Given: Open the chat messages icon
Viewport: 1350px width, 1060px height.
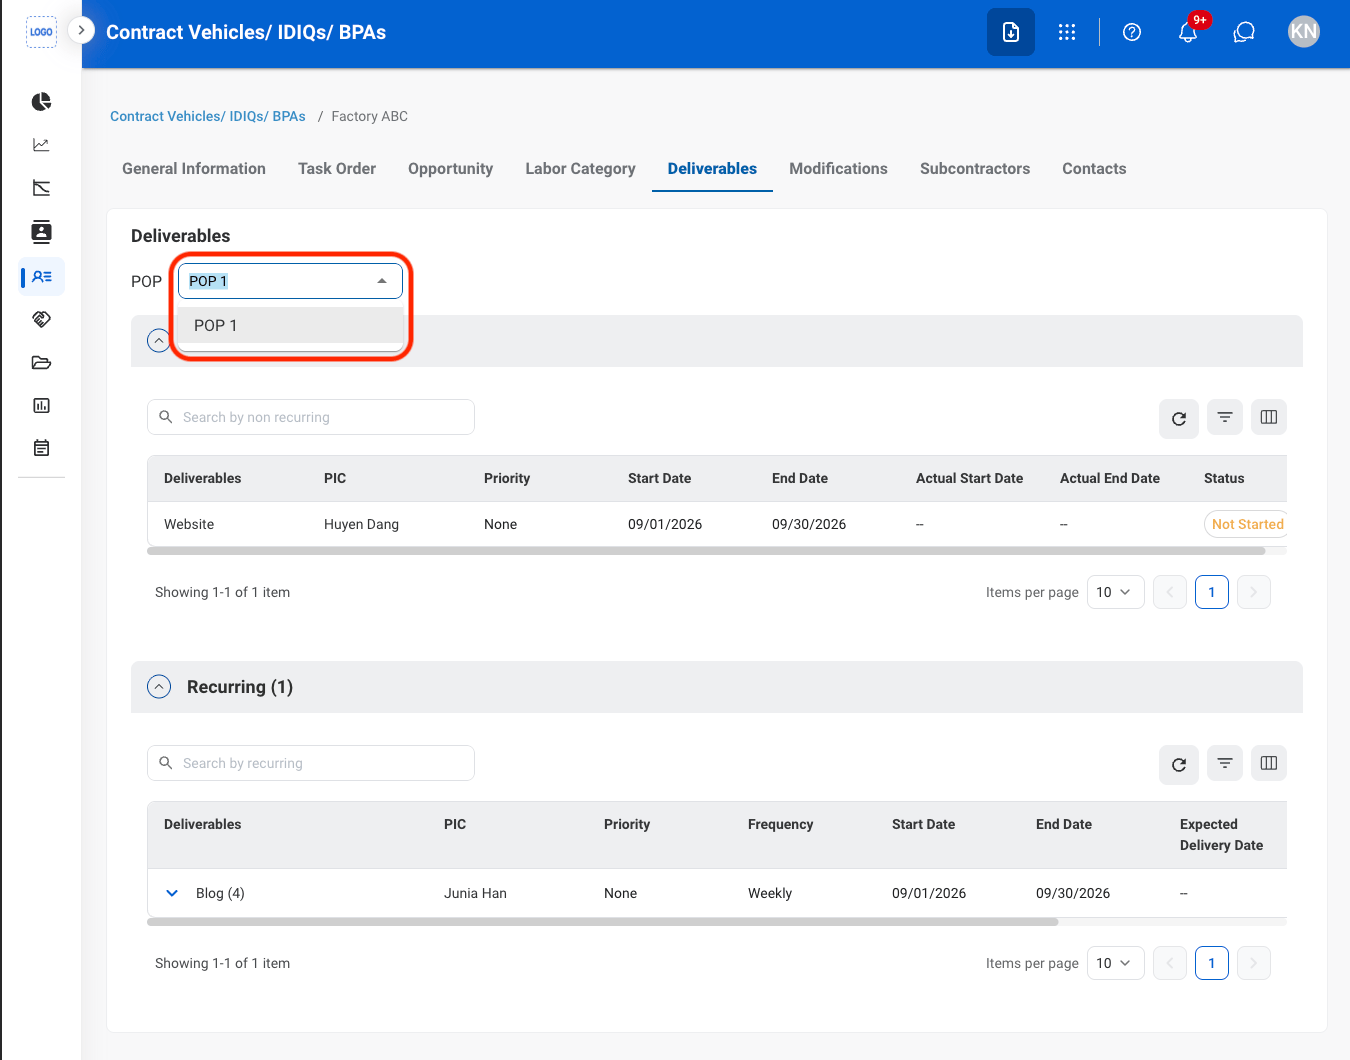Looking at the screenshot, I should [1244, 32].
